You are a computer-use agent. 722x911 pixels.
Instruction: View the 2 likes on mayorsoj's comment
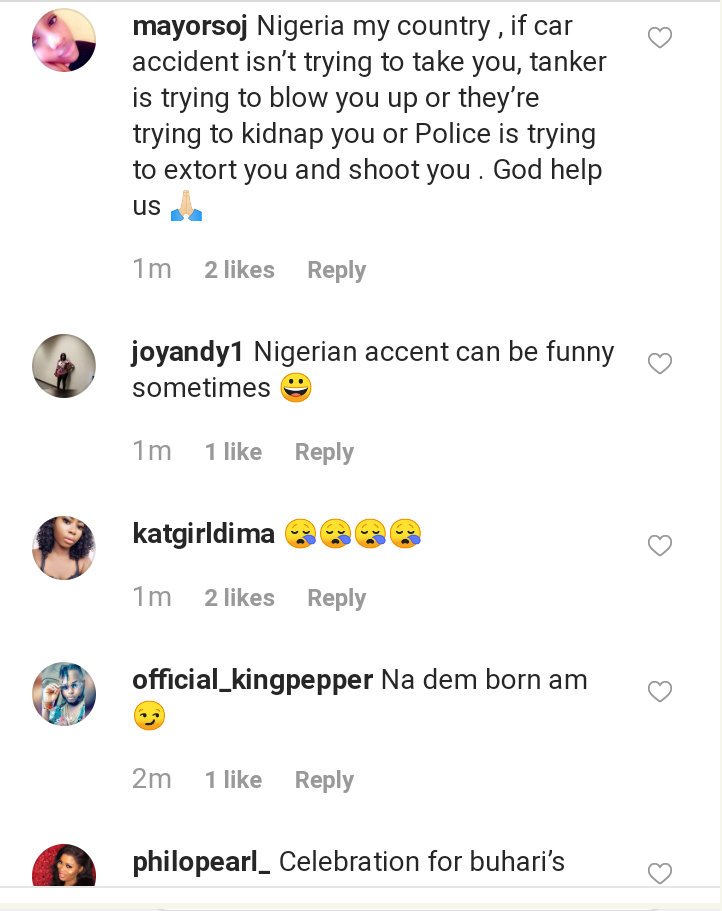(239, 270)
